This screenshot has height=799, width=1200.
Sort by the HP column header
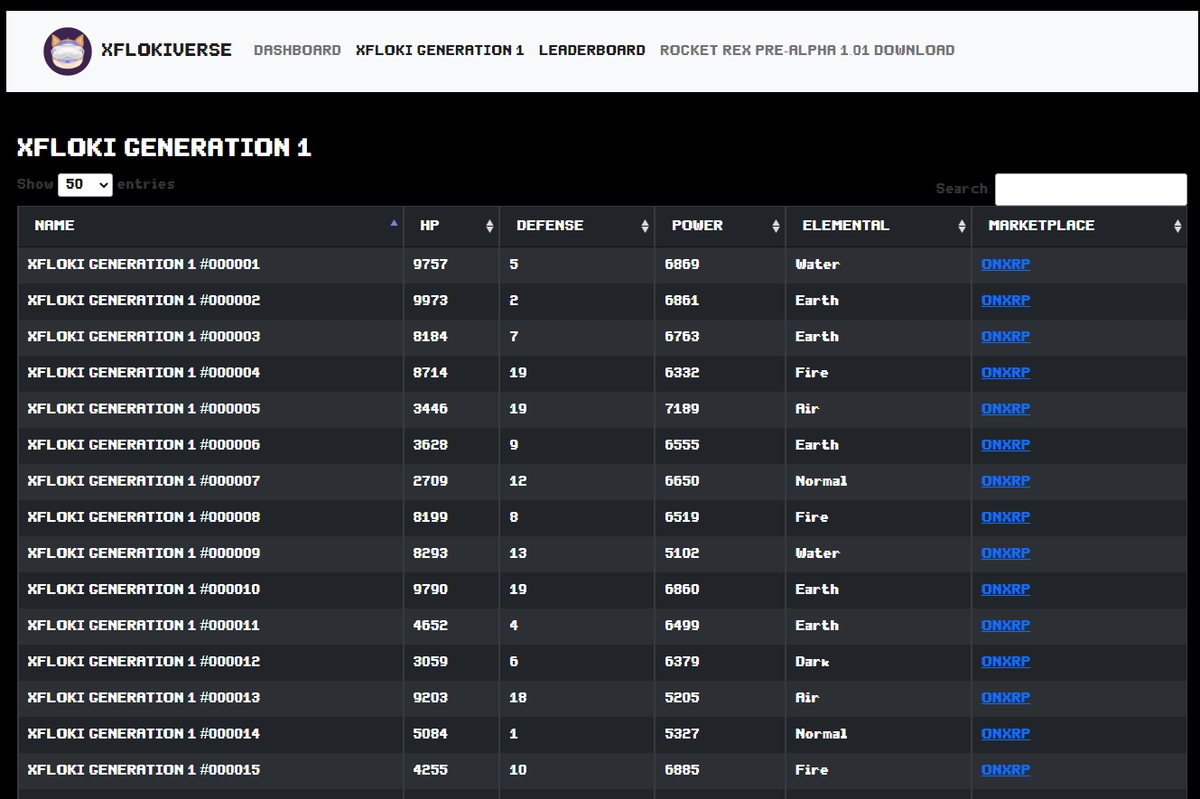click(452, 226)
